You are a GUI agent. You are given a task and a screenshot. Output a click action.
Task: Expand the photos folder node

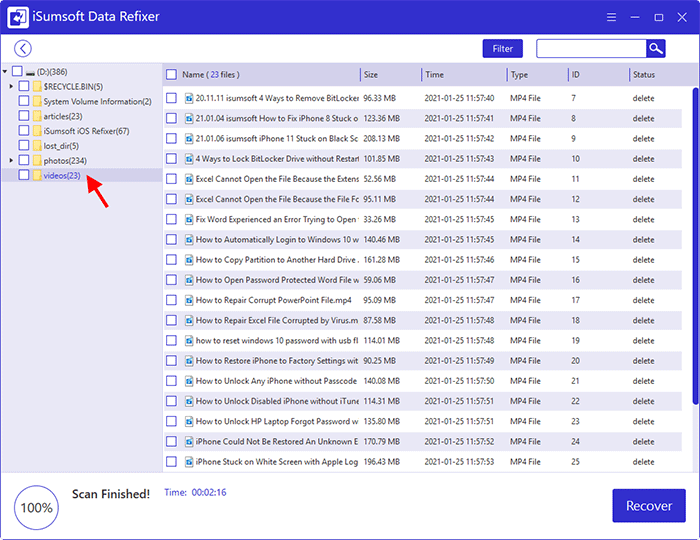[x=11, y=160]
